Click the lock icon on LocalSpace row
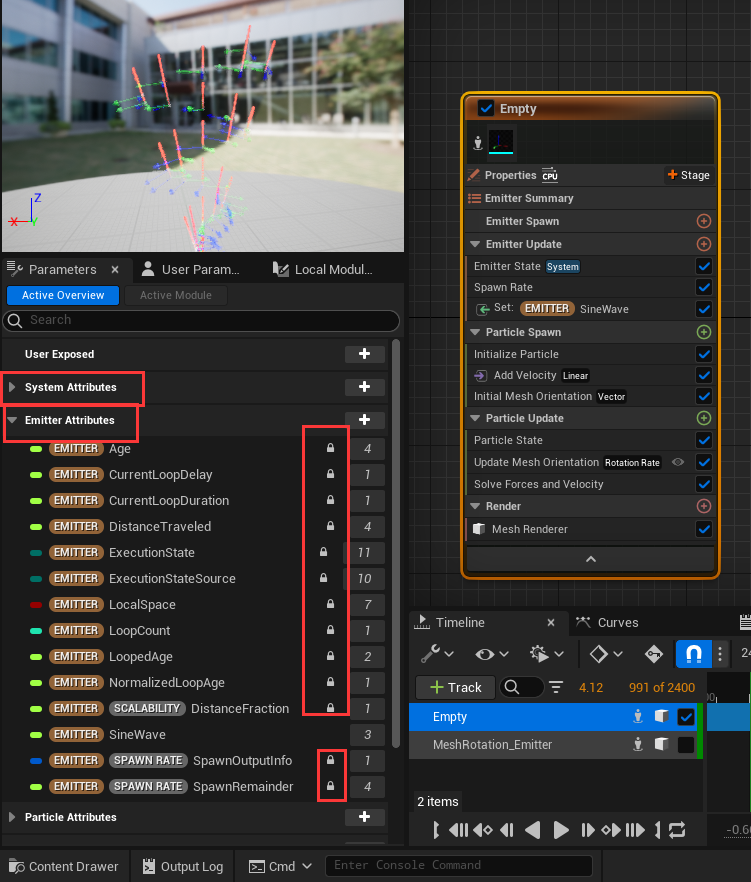The width and height of the screenshot is (751, 882). [x=330, y=605]
